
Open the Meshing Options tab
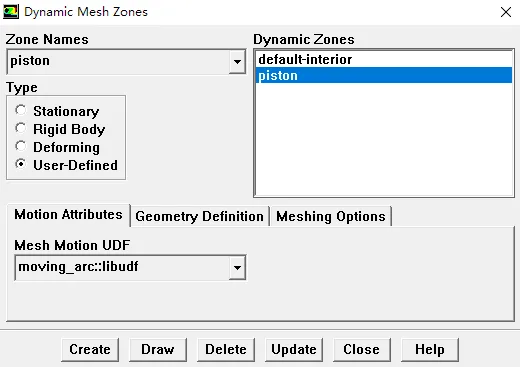point(331,216)
